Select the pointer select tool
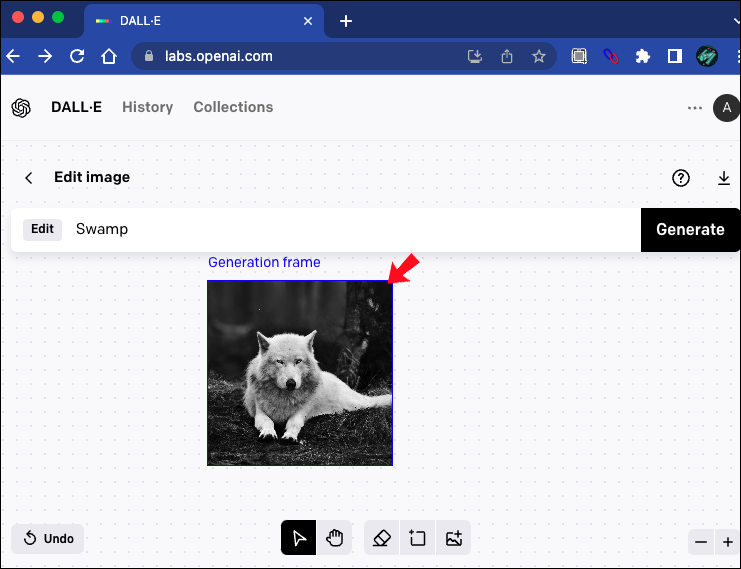 (298, 538)
